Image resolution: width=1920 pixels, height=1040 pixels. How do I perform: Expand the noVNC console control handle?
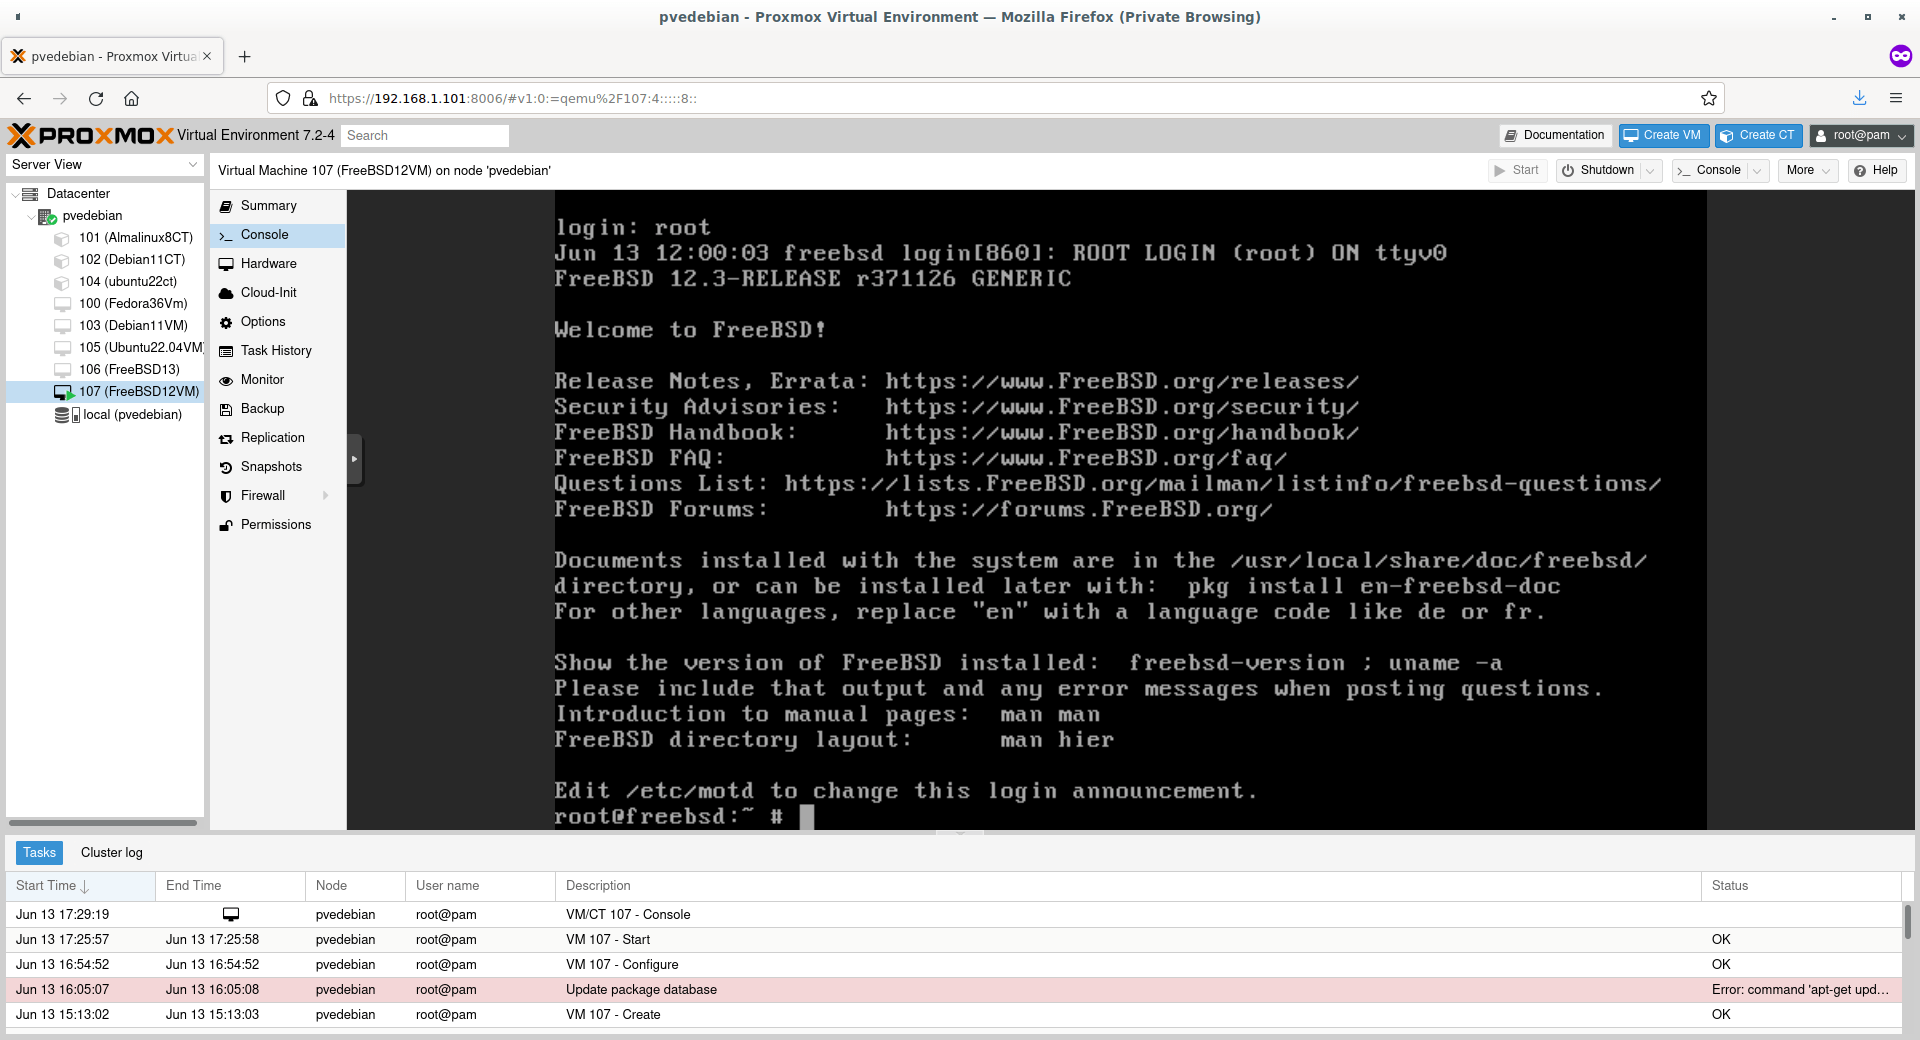point(354,459)
